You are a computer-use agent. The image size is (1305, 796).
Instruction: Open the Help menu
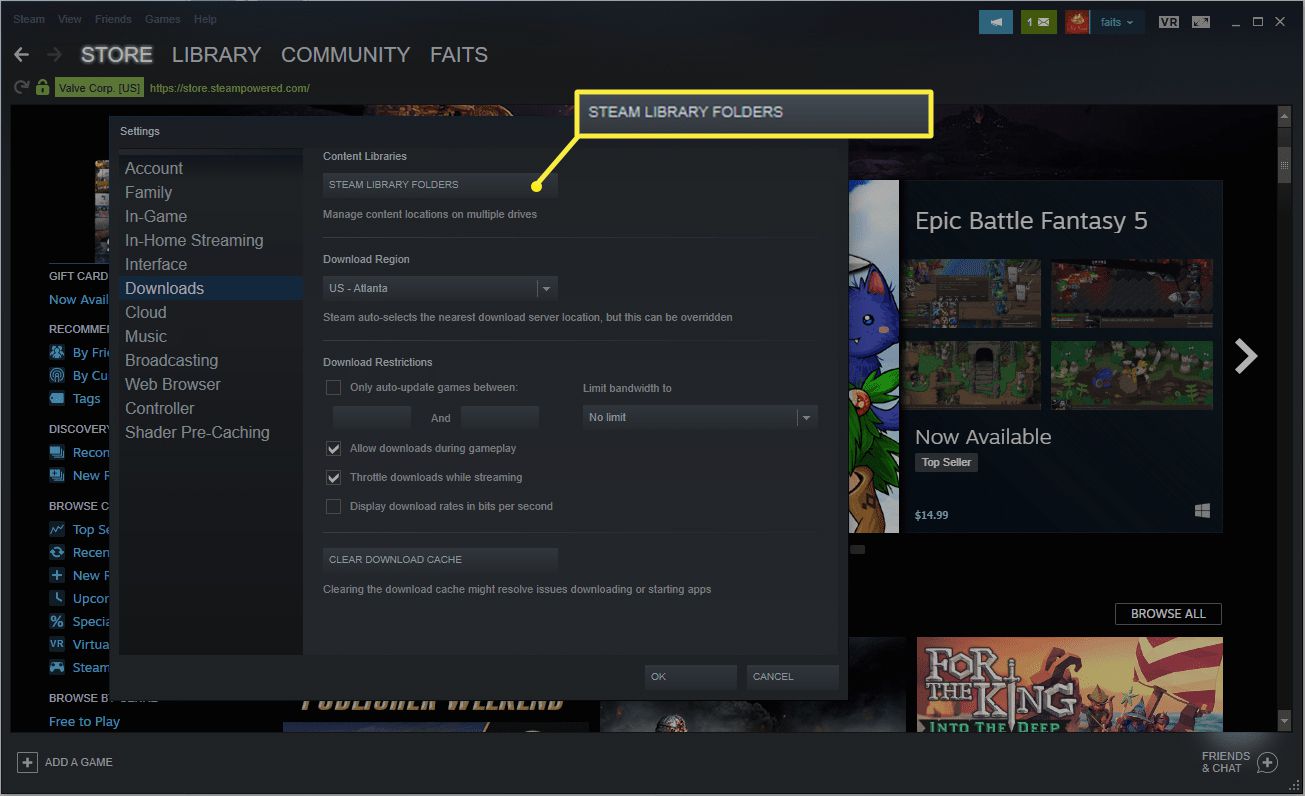click(205, 19)
